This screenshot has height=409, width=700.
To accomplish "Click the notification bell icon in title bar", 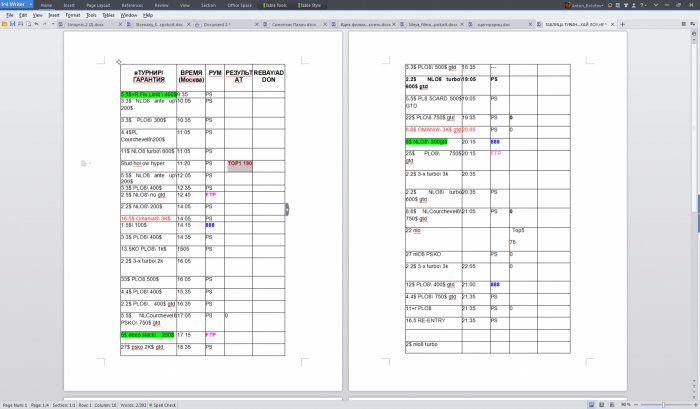I will pos(610,5).
